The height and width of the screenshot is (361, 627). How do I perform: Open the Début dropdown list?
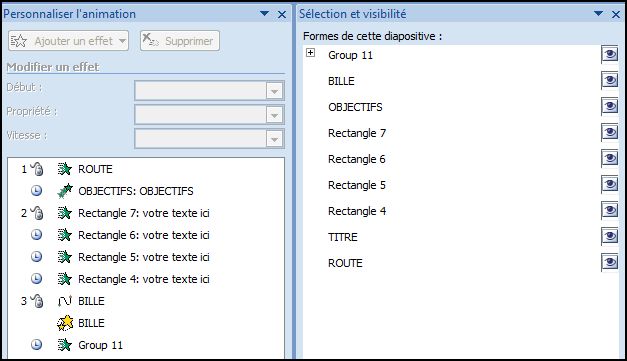(274, 91)
